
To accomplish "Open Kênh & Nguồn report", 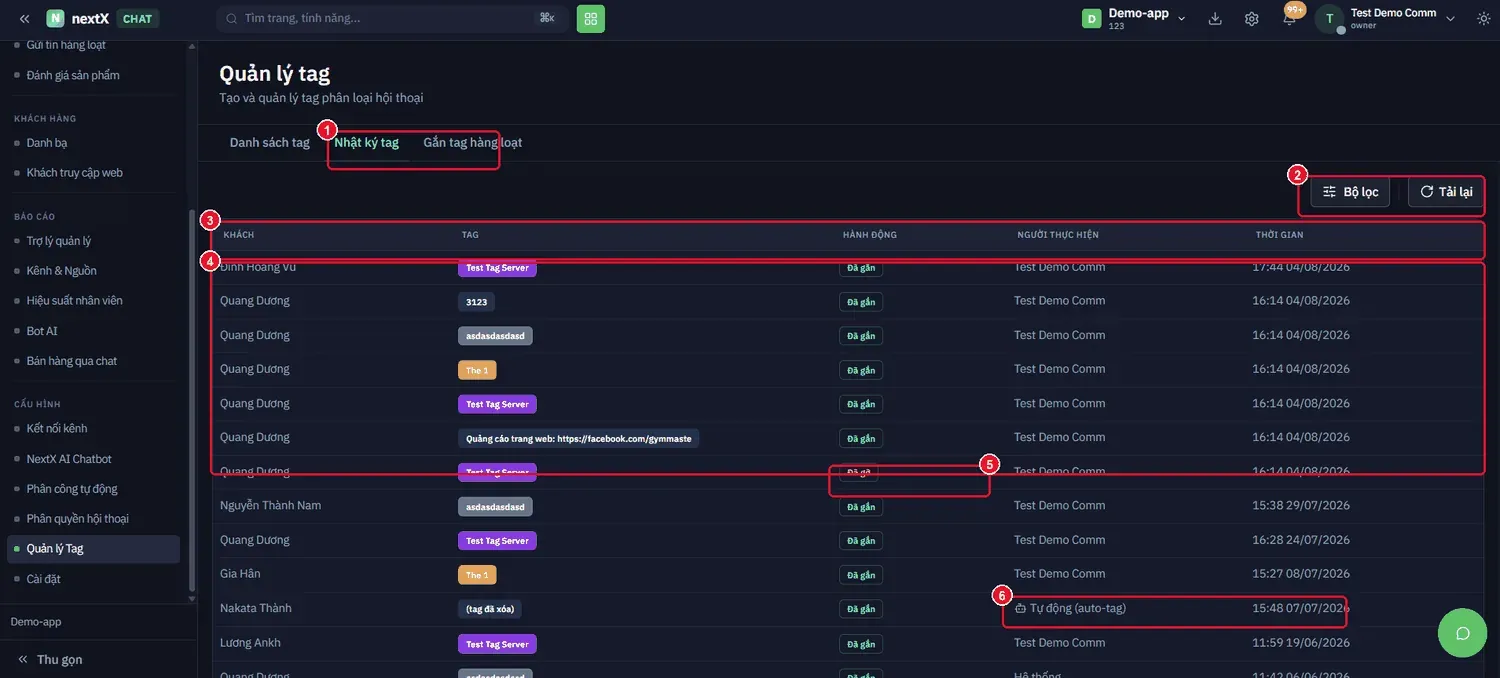I will click(x=62, y=271).
